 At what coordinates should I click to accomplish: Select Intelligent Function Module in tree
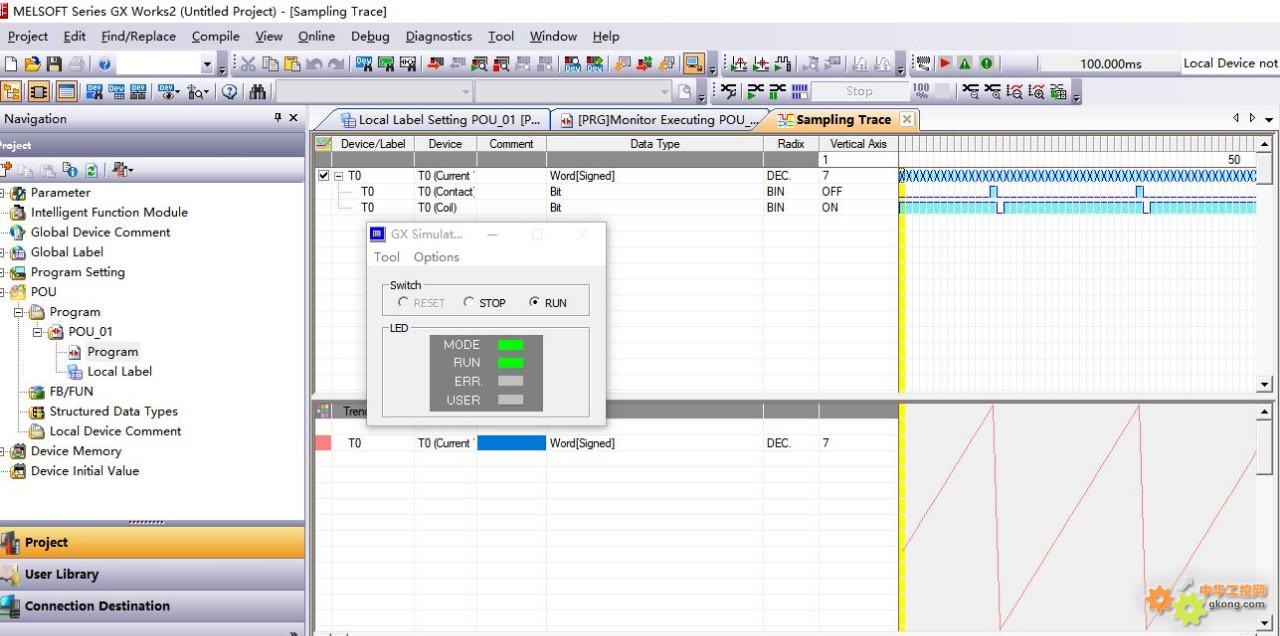[108, 212]
